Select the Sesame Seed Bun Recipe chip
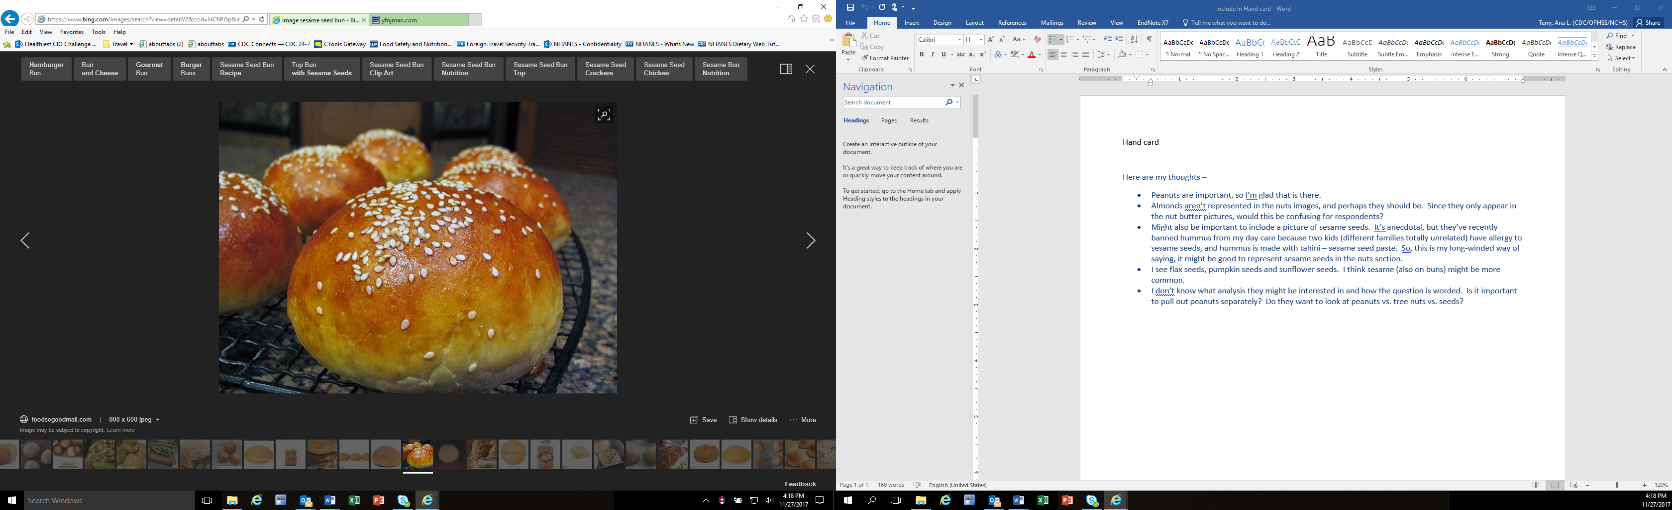1672x510 pixels. pos(247,68)
